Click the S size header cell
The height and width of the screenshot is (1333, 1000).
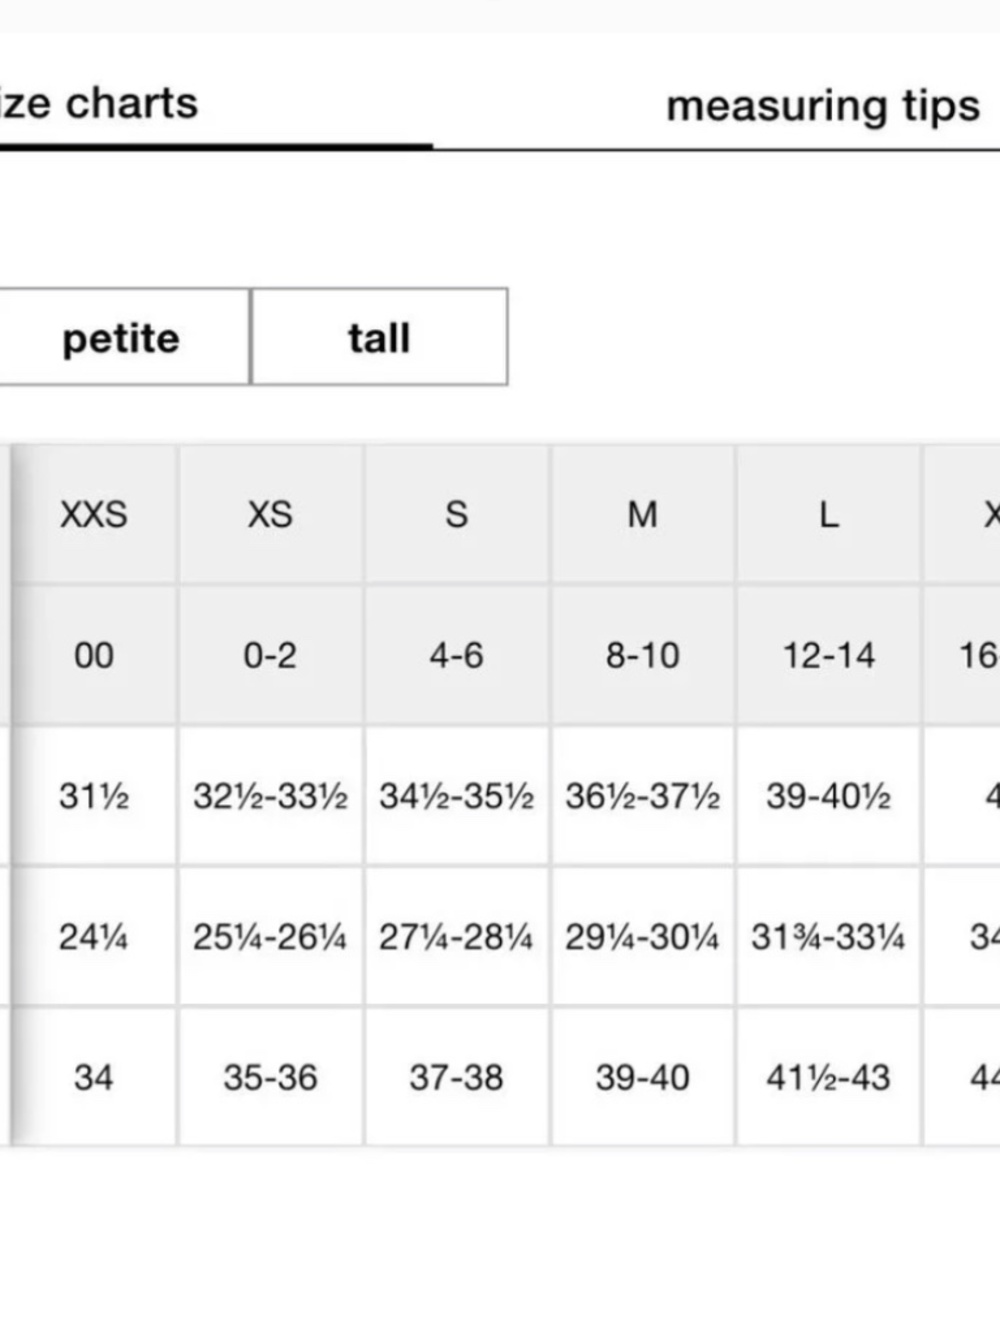point(456,514)
